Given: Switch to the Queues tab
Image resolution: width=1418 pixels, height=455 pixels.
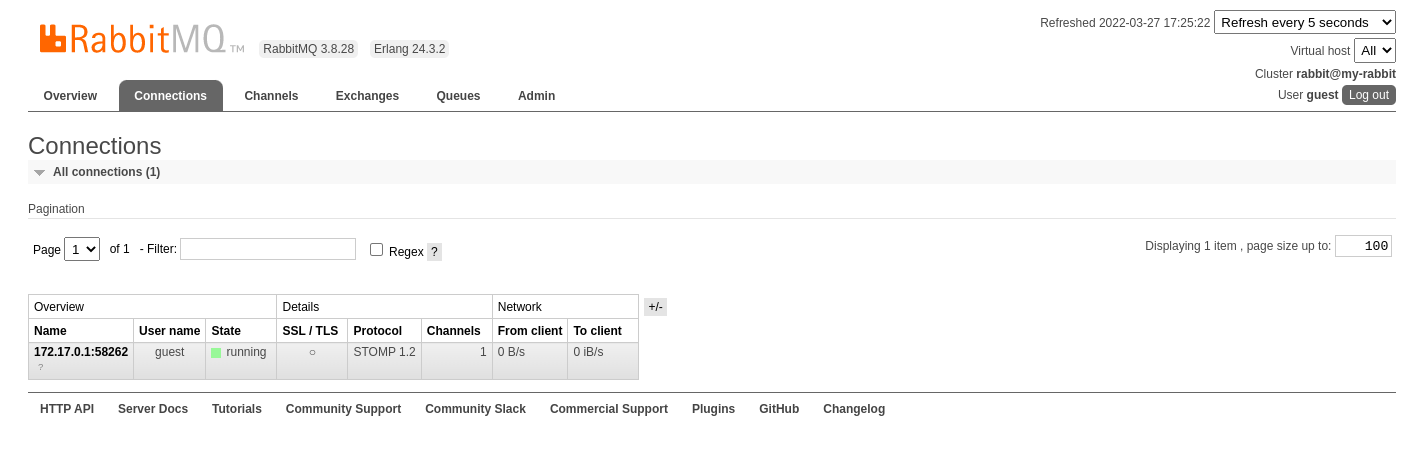Looking at the screenshot, I should coord(458,96).
